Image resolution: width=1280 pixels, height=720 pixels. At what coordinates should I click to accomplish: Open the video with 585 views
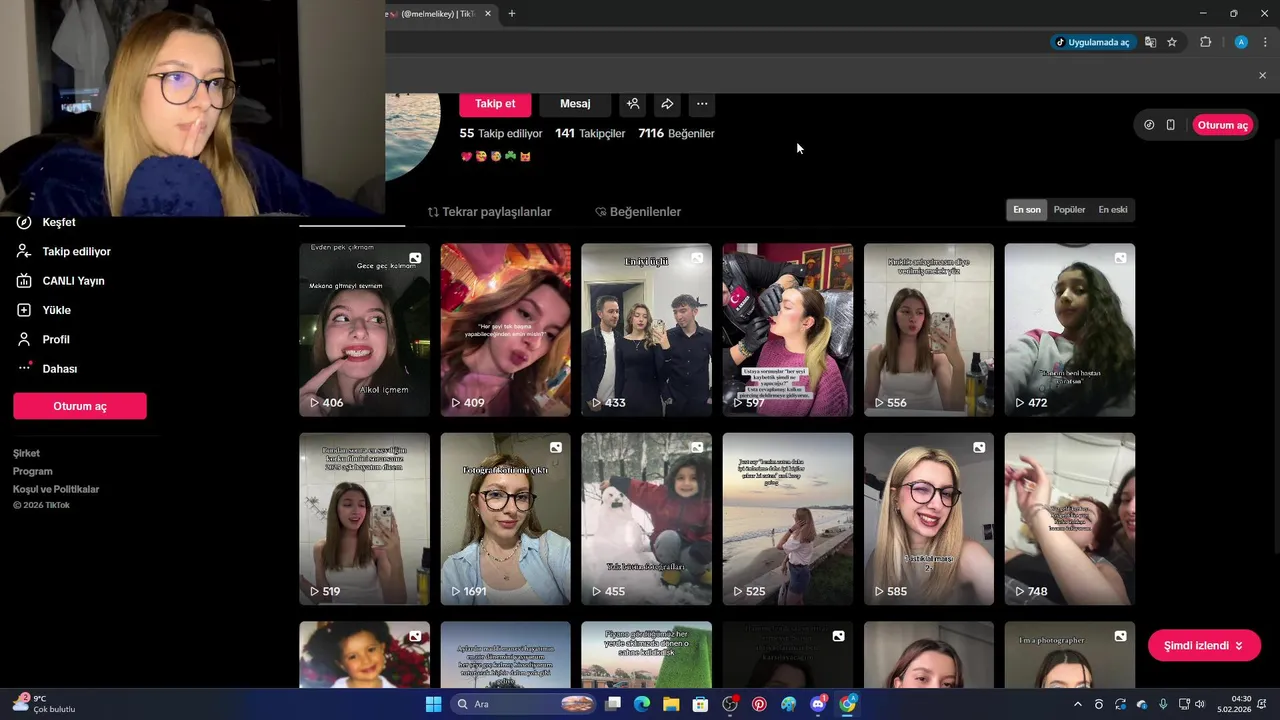point(929,519)
